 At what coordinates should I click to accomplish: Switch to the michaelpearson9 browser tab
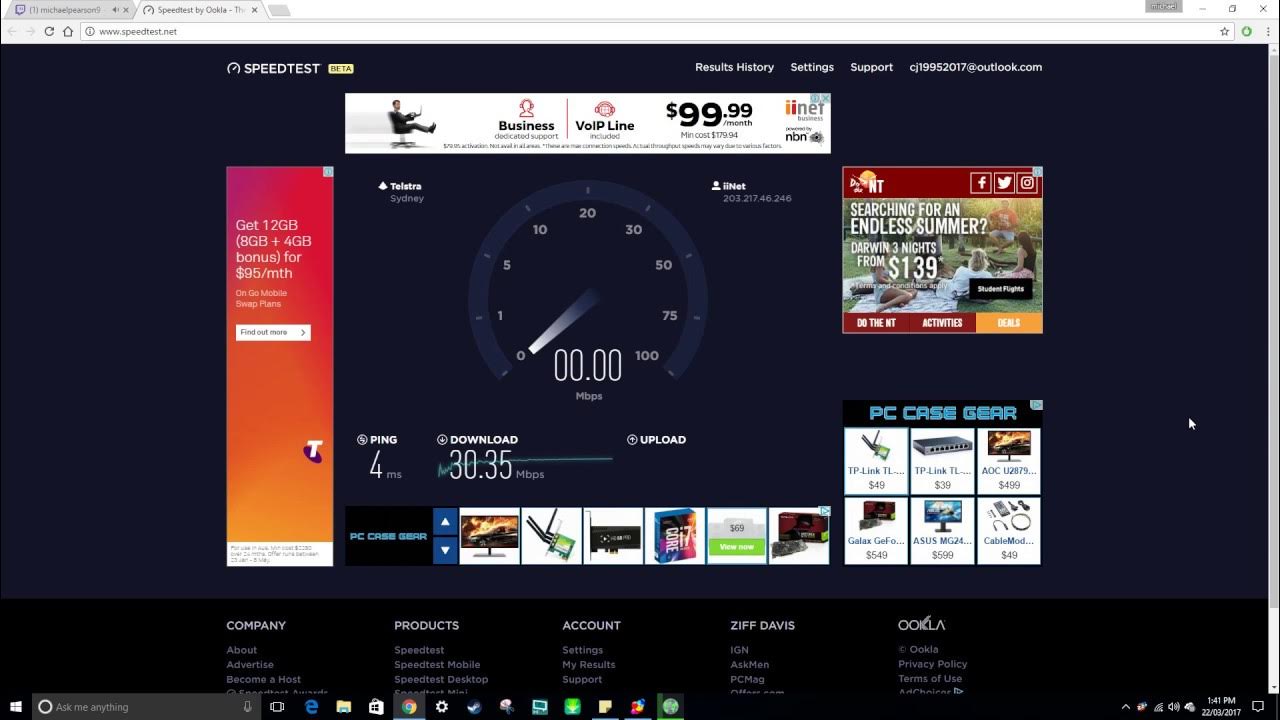pos(65,10)
